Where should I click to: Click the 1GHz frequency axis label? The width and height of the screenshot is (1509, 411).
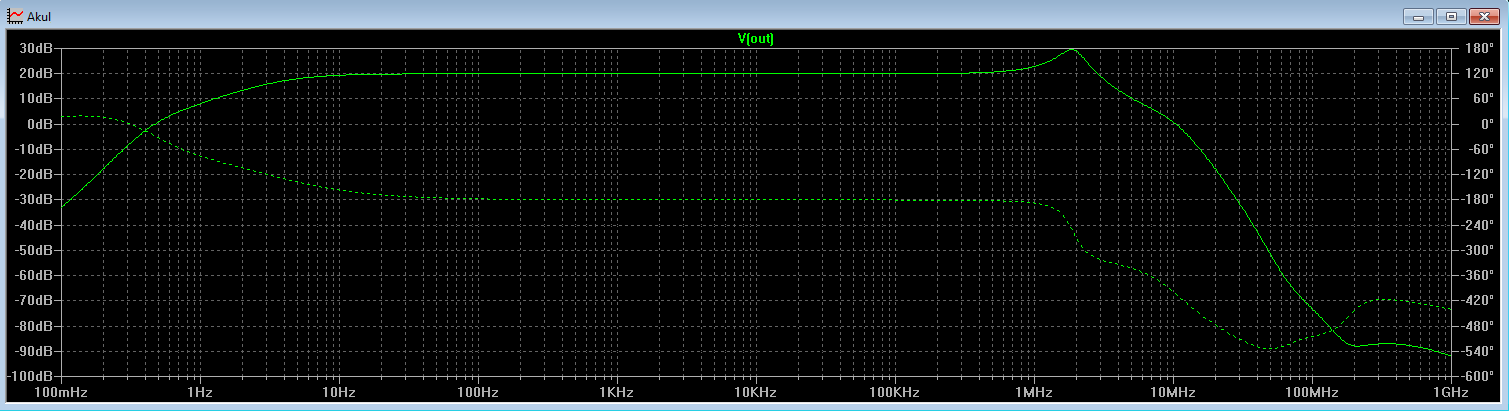[1450, 391]
